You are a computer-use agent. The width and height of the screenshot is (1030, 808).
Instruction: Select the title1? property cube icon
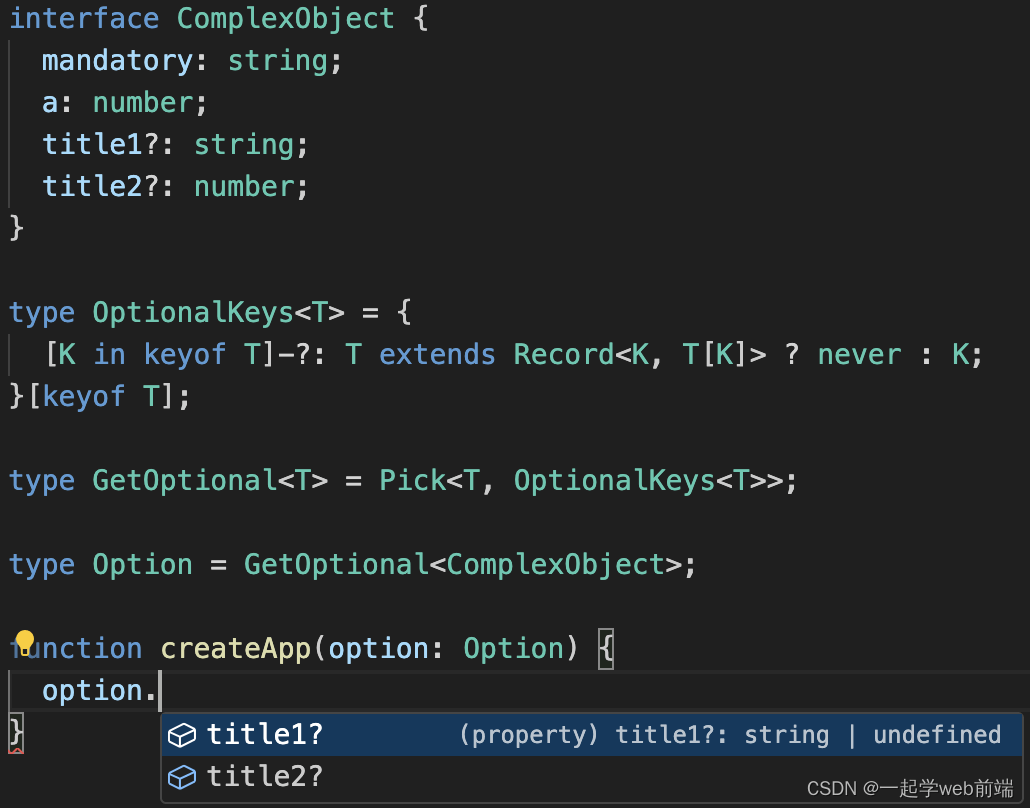pos(182,735)
